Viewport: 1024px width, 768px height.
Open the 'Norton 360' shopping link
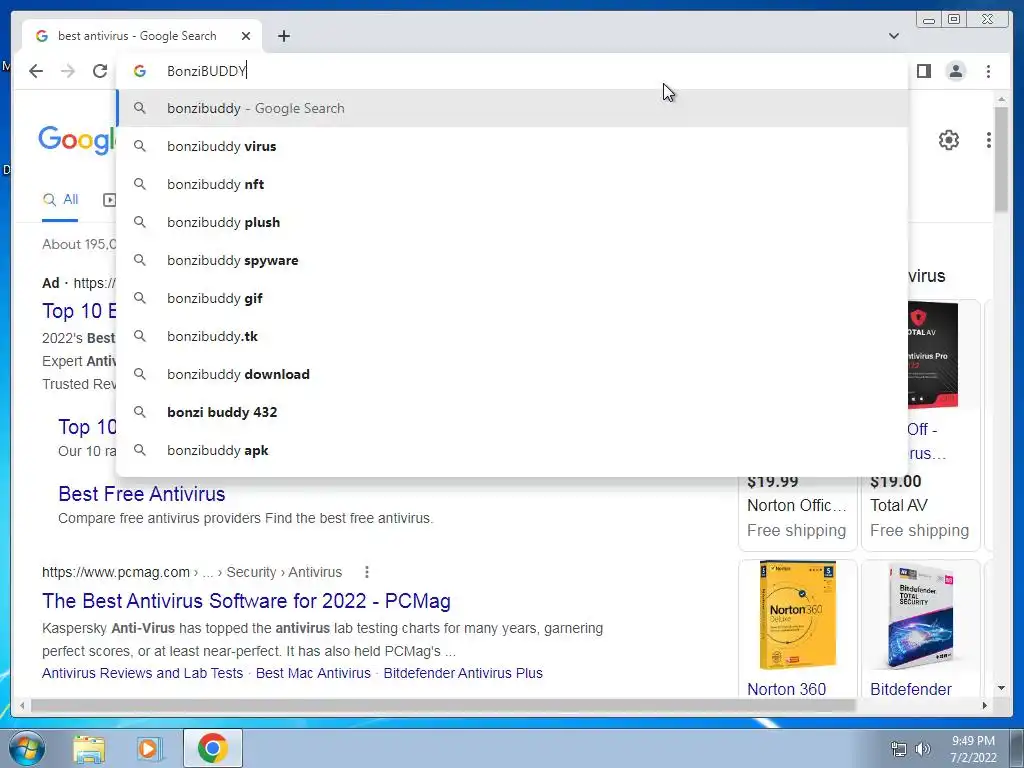click(786, 689)
